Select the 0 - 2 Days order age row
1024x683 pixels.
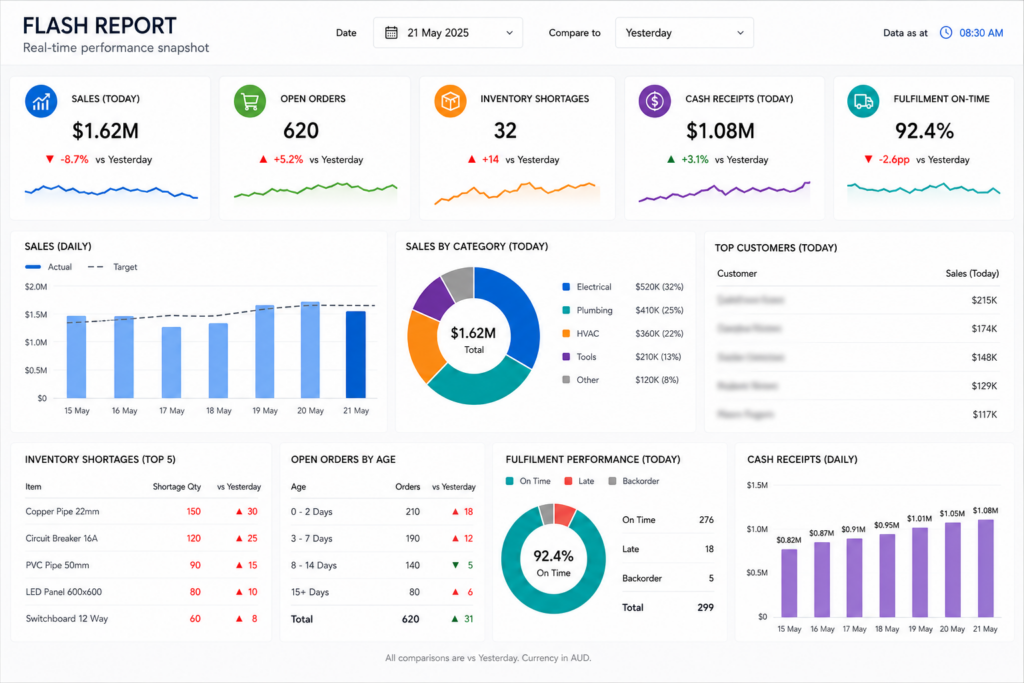click(383, 512)
